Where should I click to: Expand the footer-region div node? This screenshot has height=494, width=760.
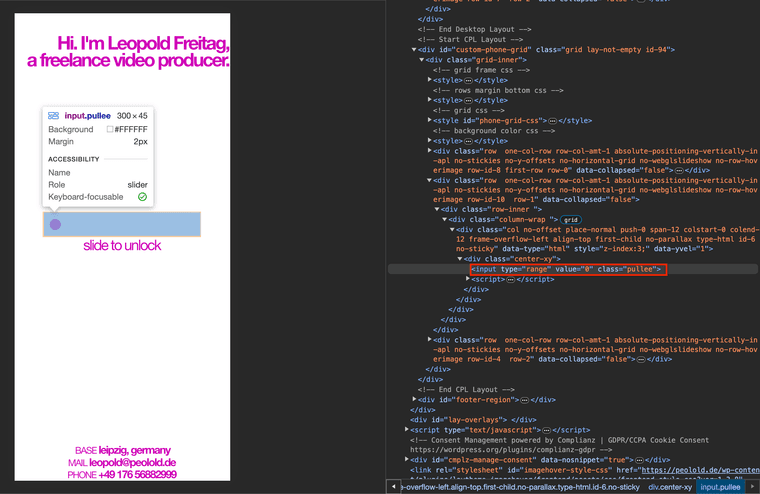[x=415, y=399]
